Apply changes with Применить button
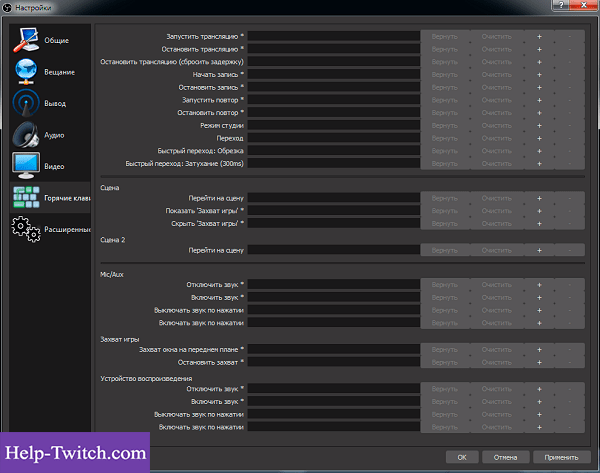Screen dimensions: 600x473 tap(561, 456)
